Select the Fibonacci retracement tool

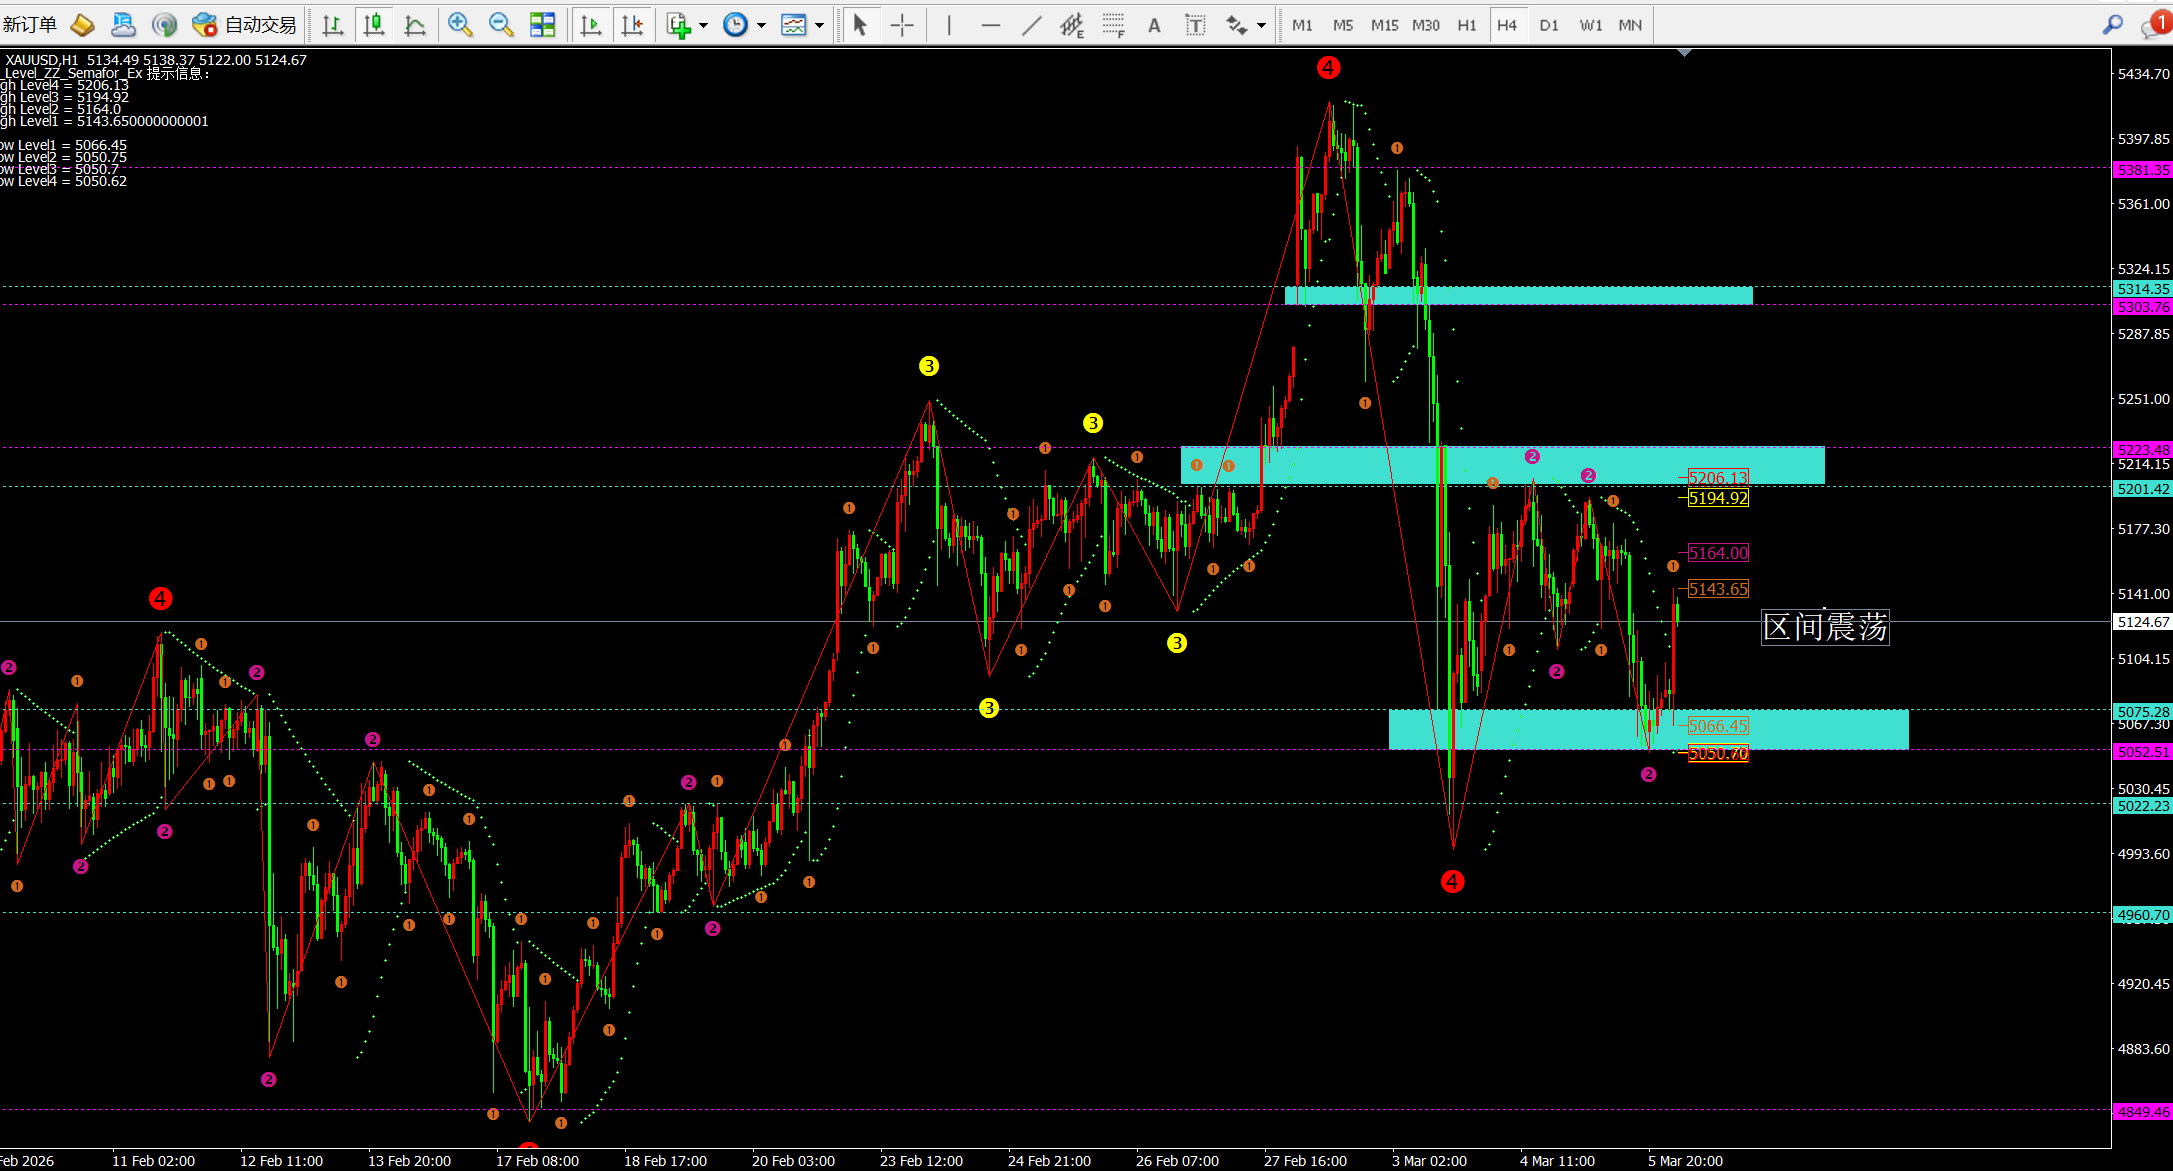click(1113, 25)
